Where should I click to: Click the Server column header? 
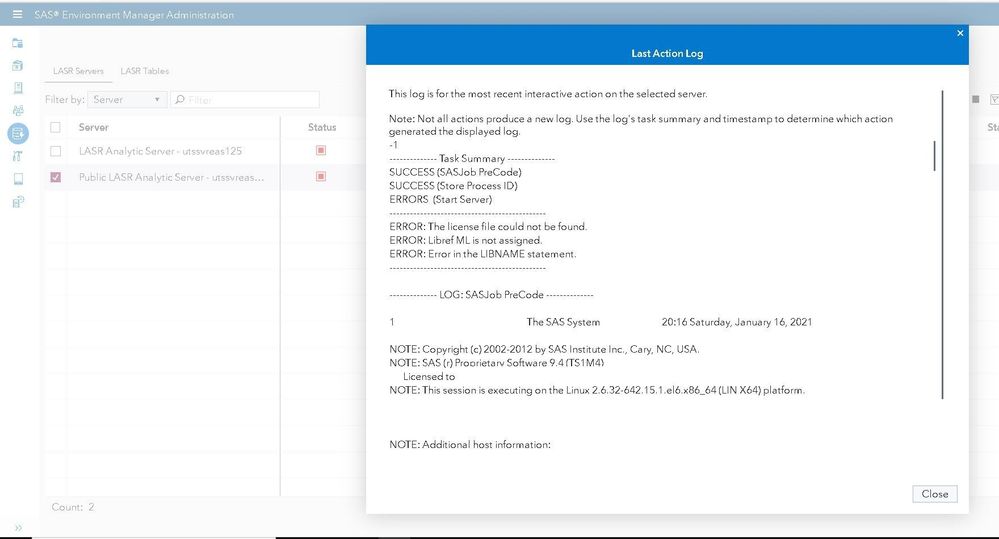(x=94, y=127)
